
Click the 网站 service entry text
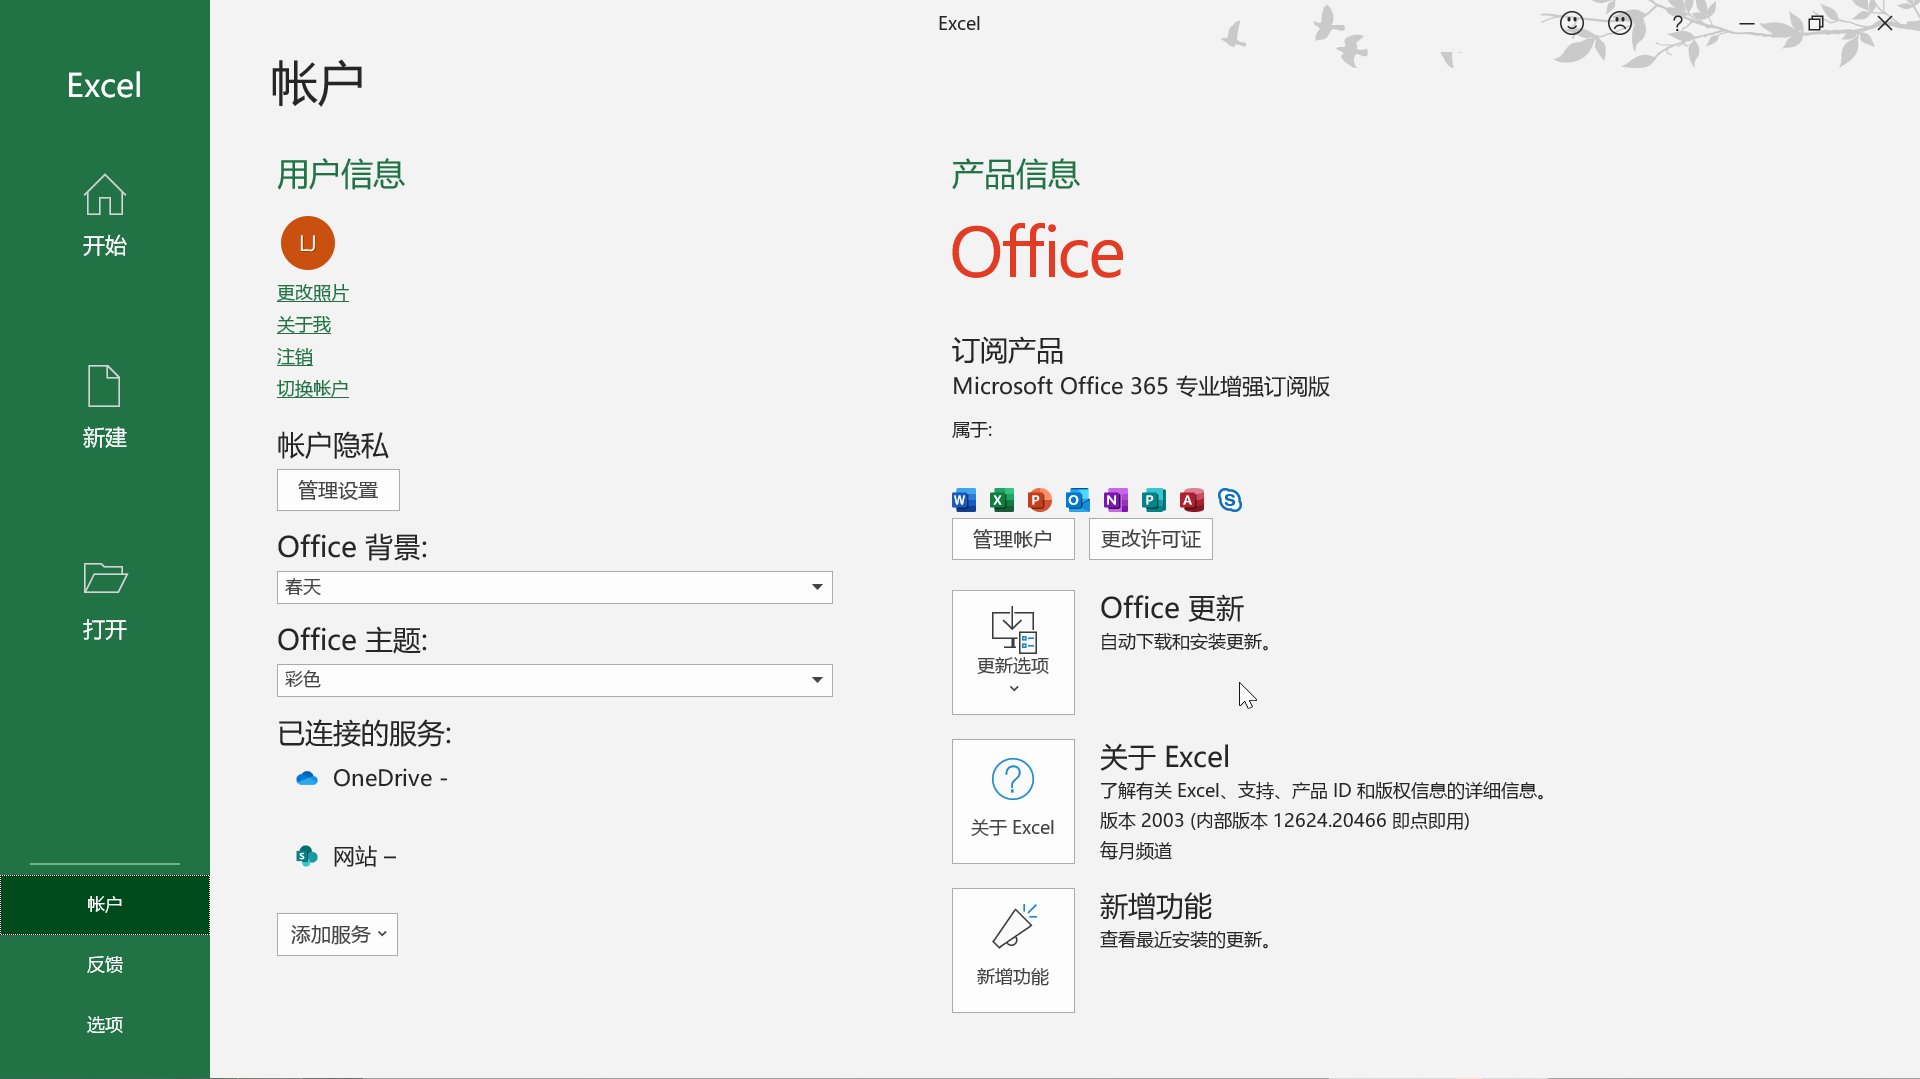(364, 857)
